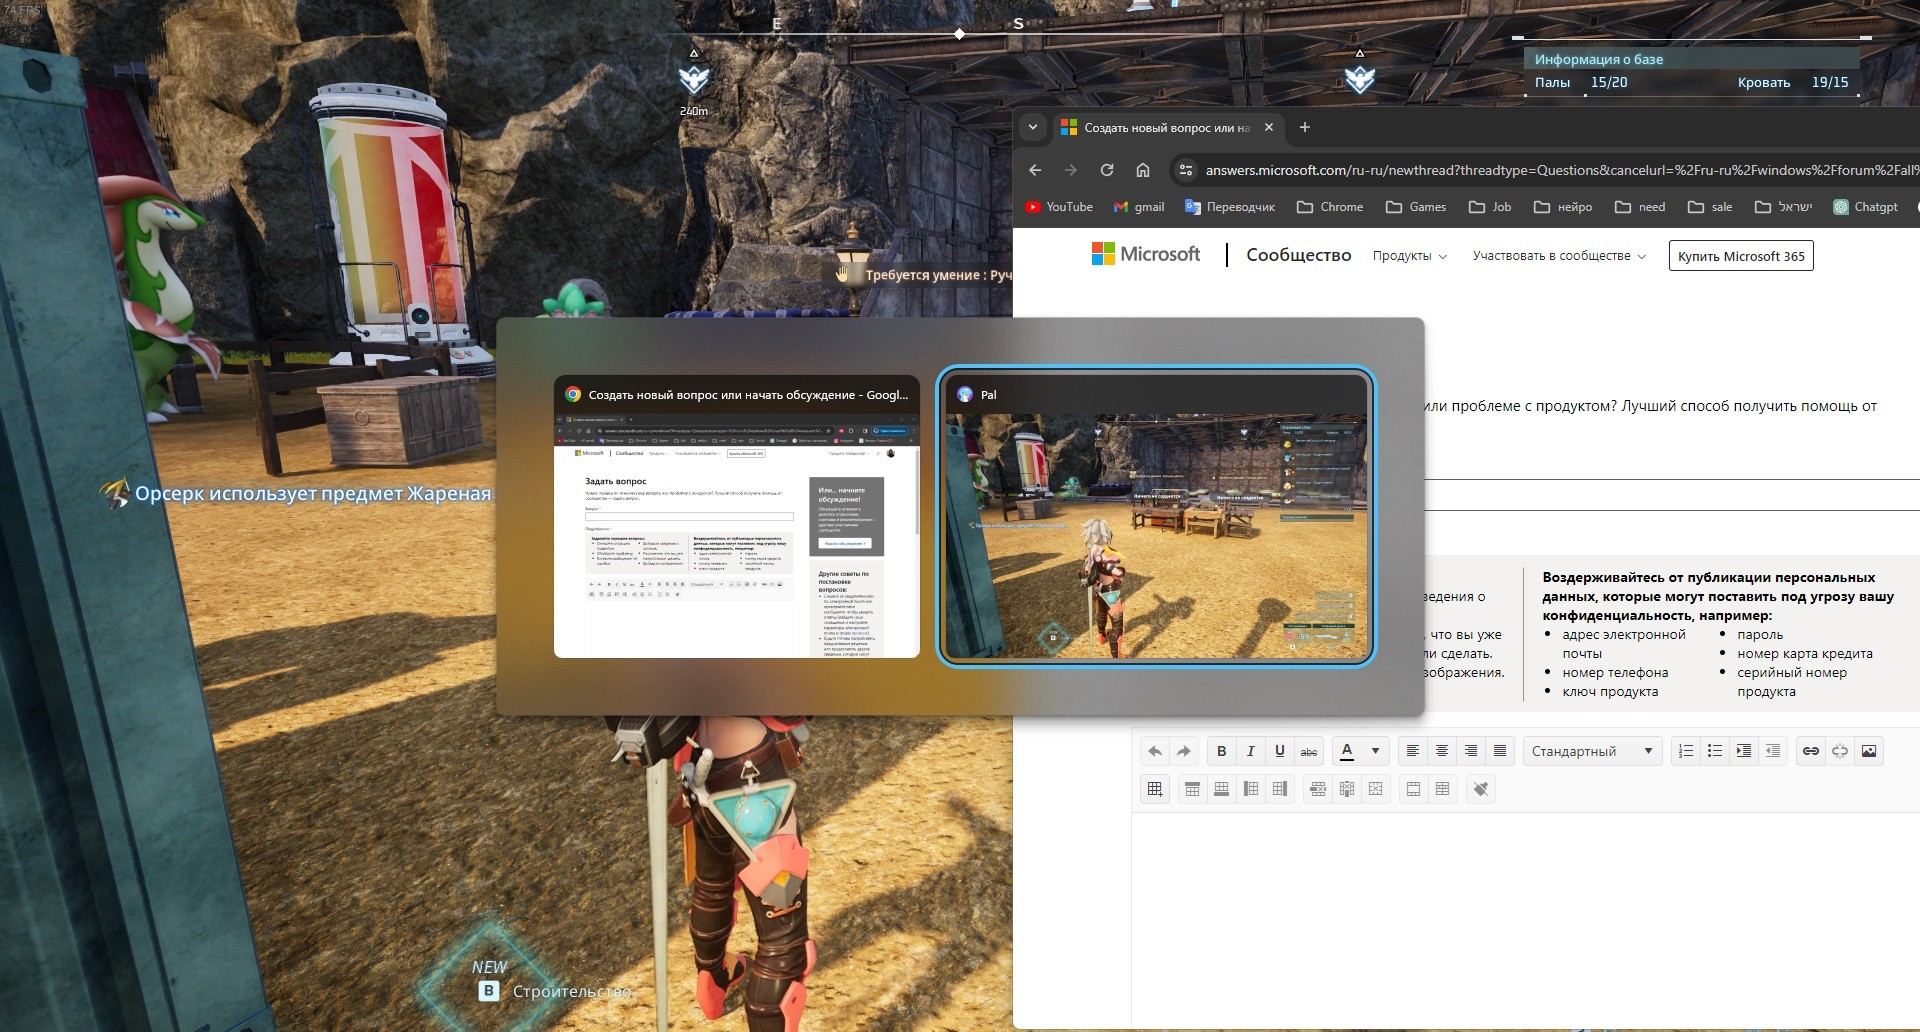
Task: Expand the Chrome tab search dropdown
Action: click(x=1033, y=127)
